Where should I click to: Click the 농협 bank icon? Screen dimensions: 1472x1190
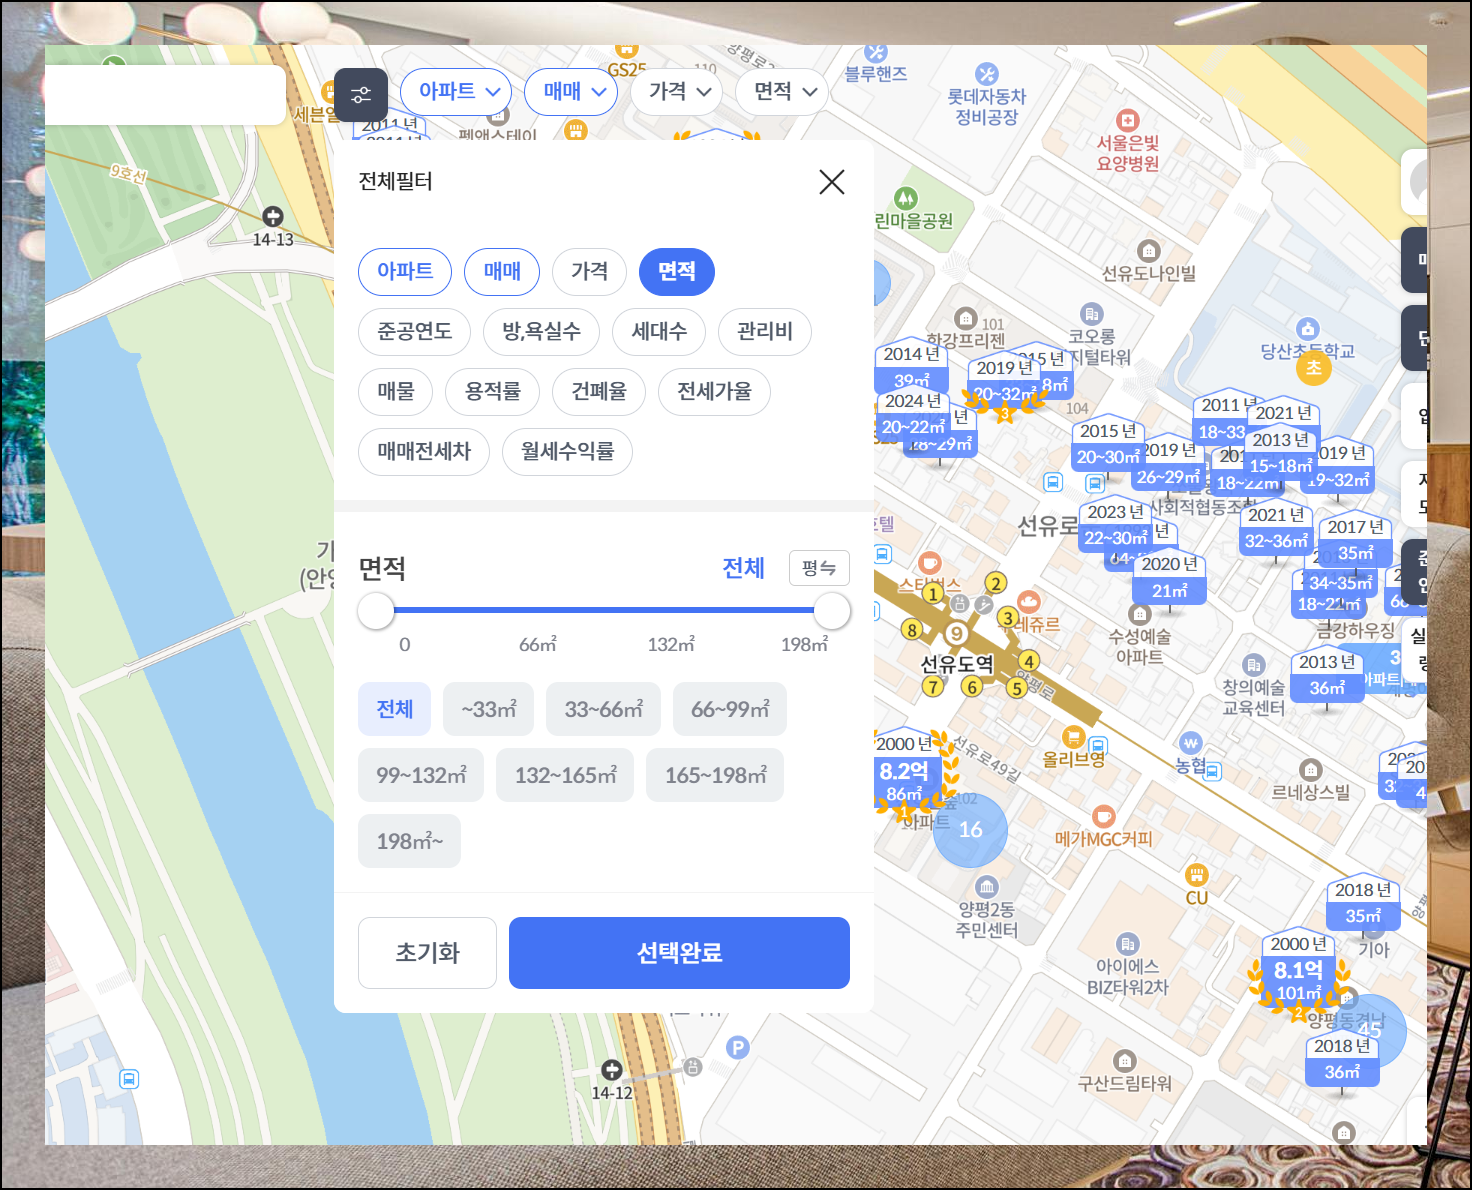(1190, 743)
